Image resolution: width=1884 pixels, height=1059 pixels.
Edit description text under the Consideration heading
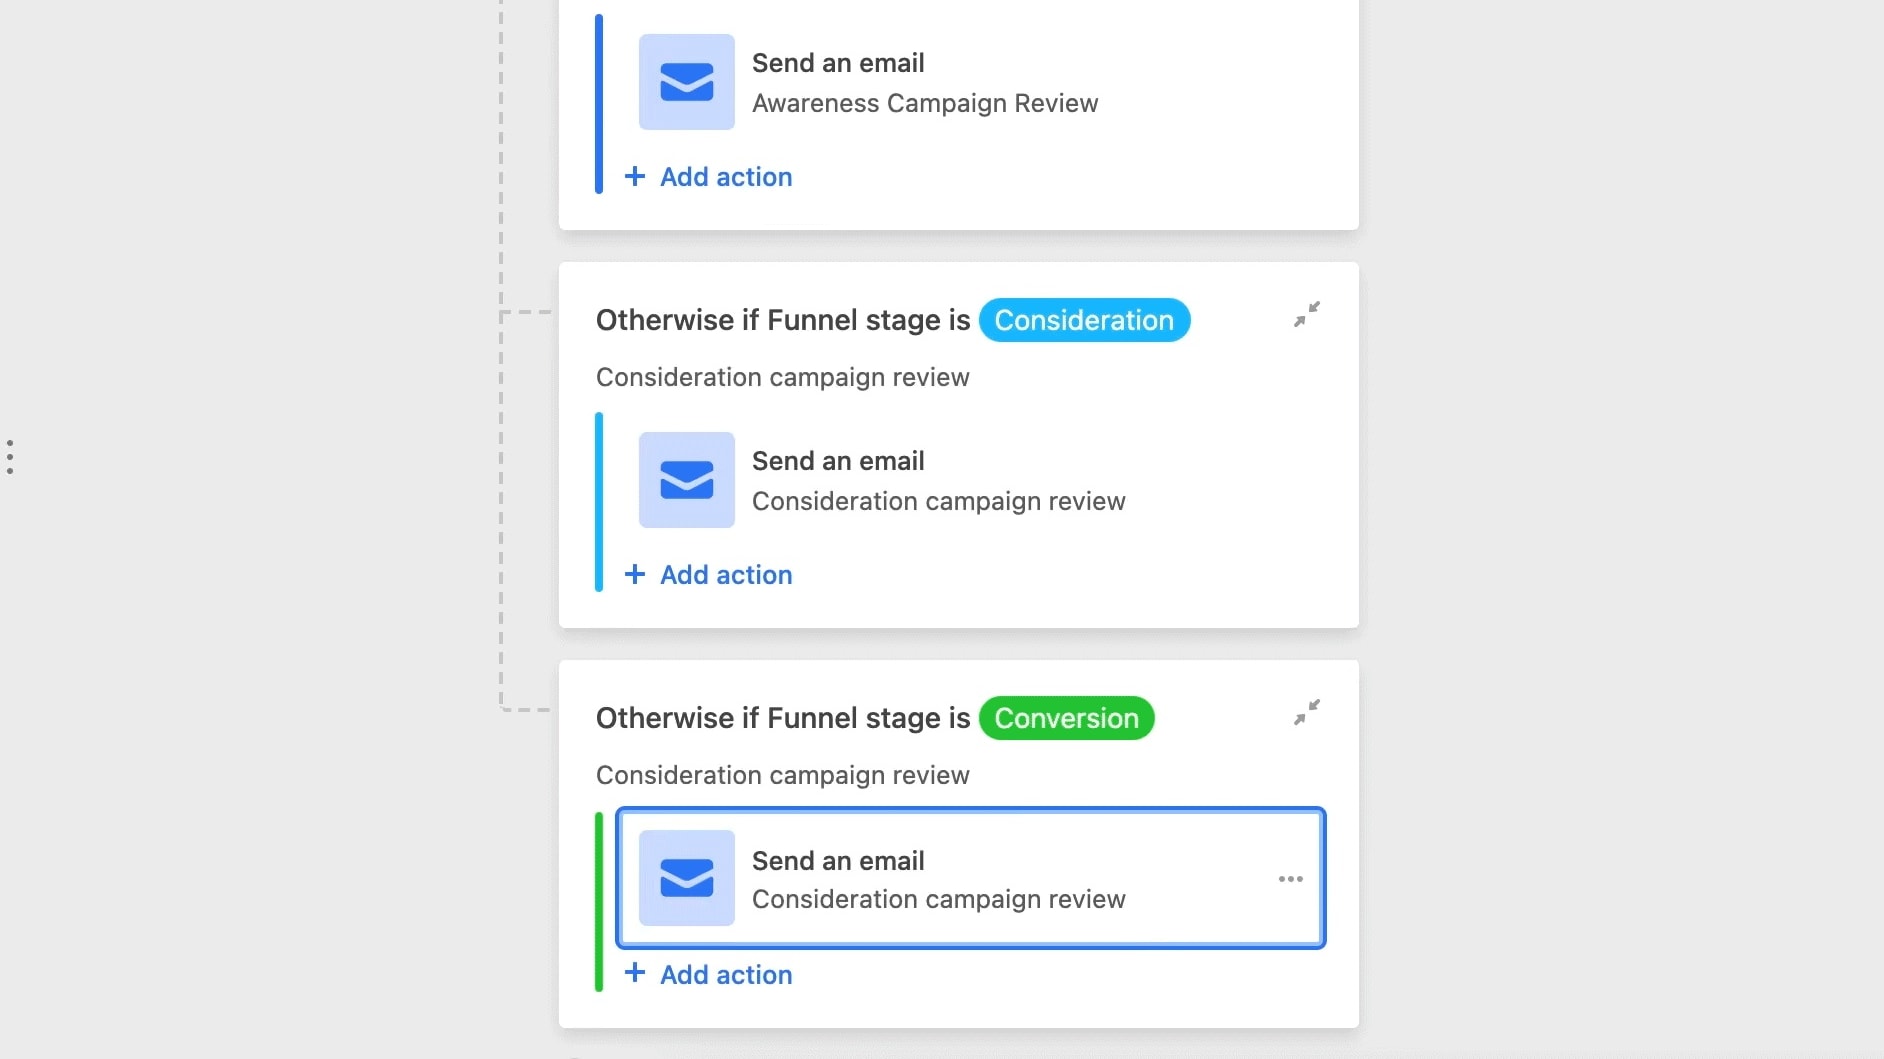click(x=782, y=377)
